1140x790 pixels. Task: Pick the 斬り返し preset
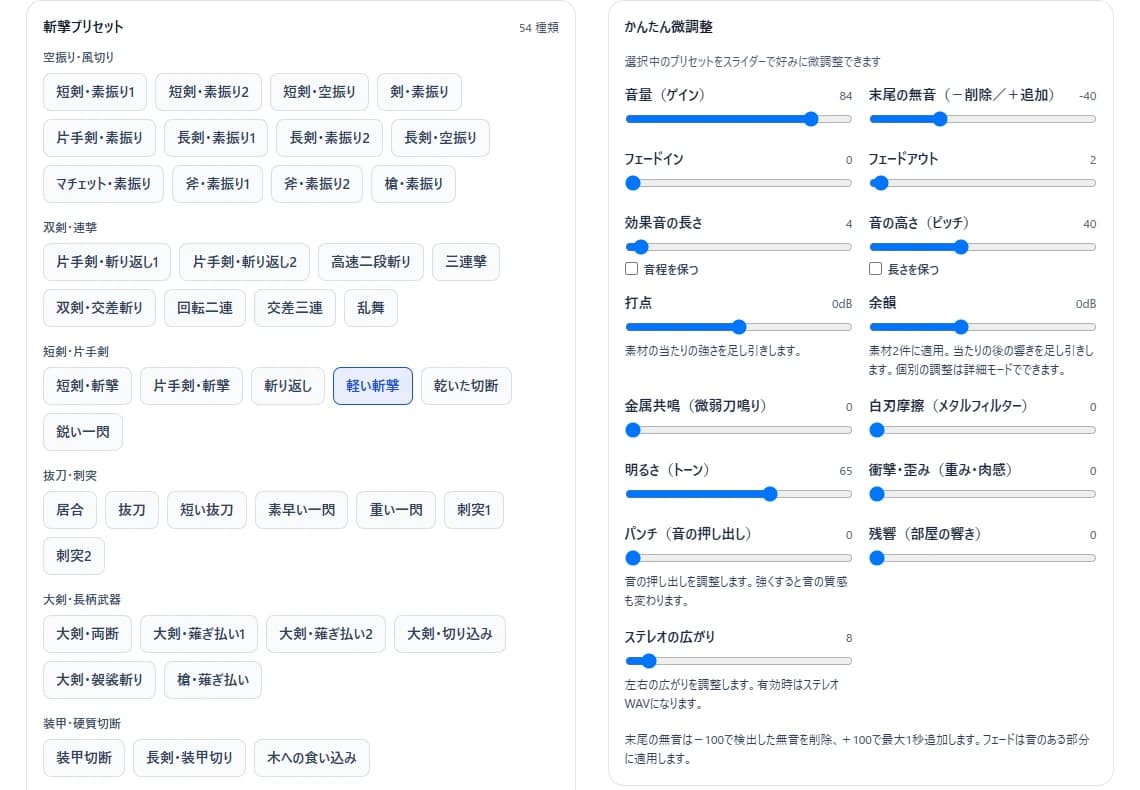click(x=287, y=386)
